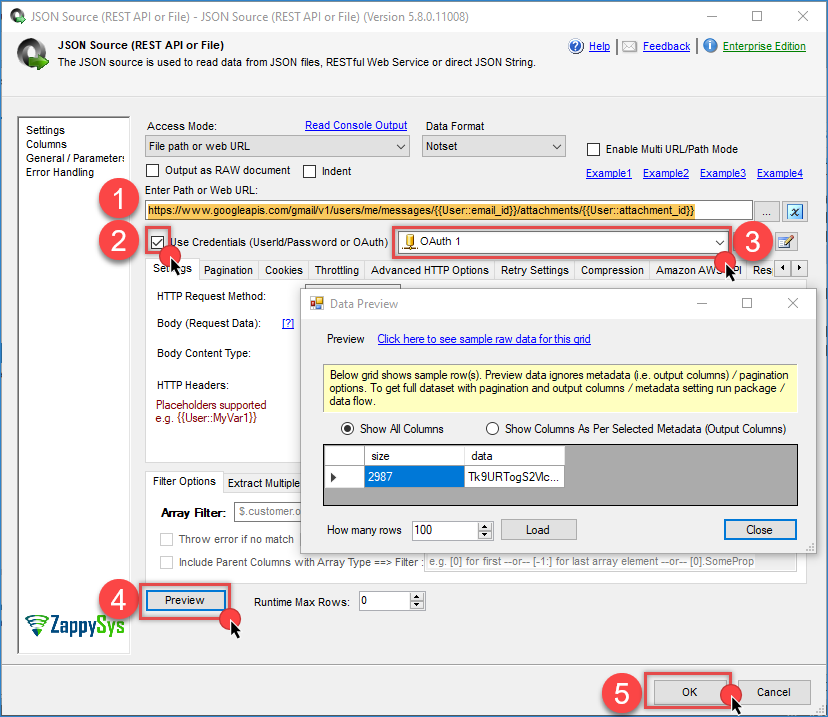Screen dimensions: 828x717
Task: Open the Advanced HTTP Options tab
Action: click(x=429, y=270)
